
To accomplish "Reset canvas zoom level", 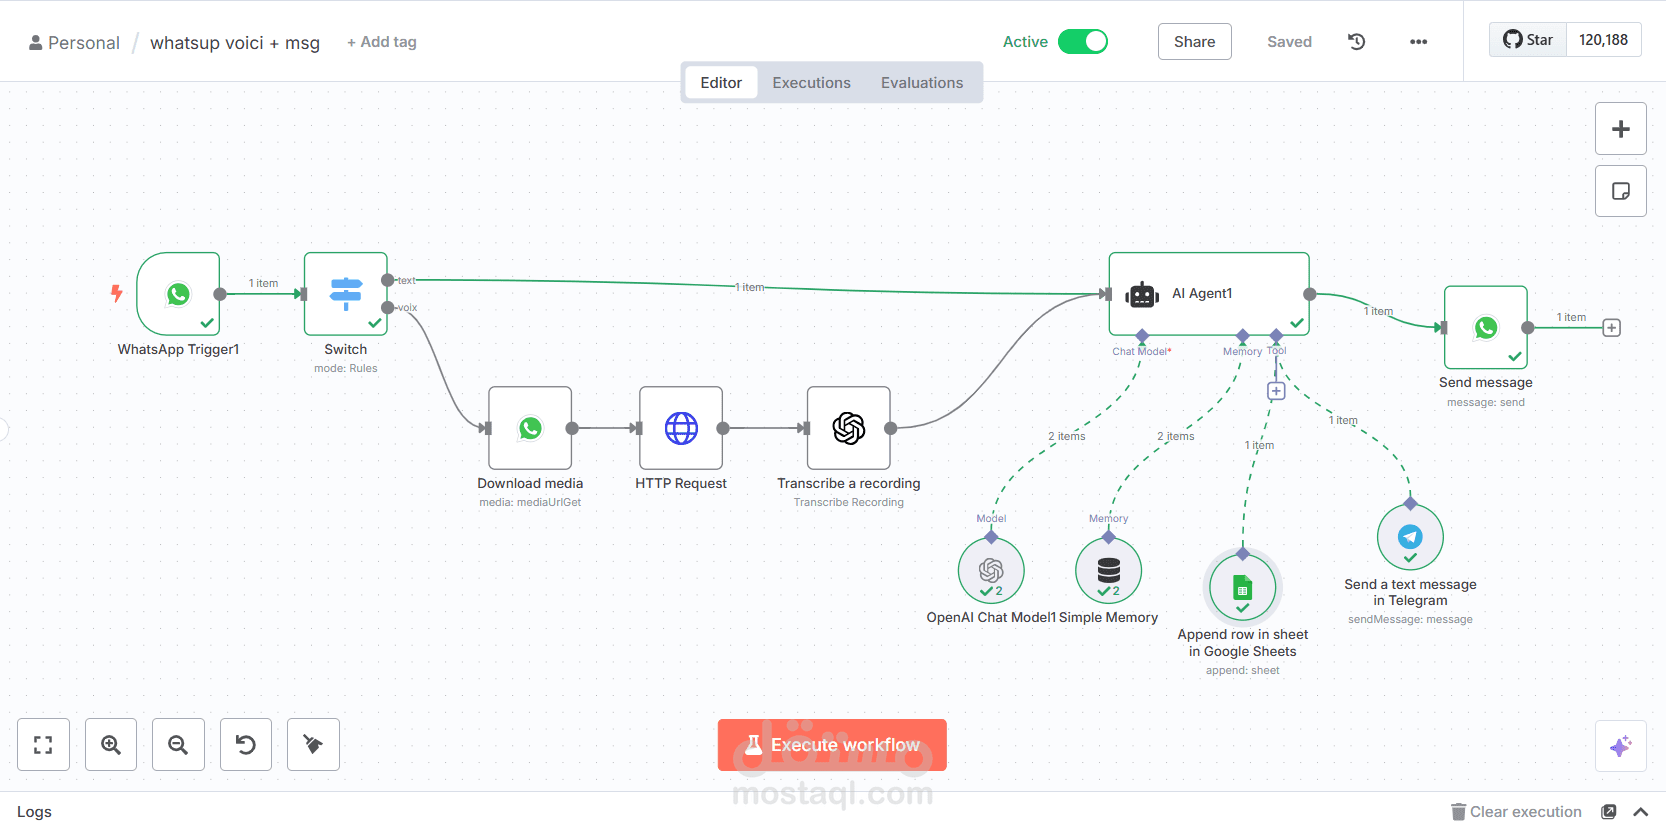I will tap(246, 744).
